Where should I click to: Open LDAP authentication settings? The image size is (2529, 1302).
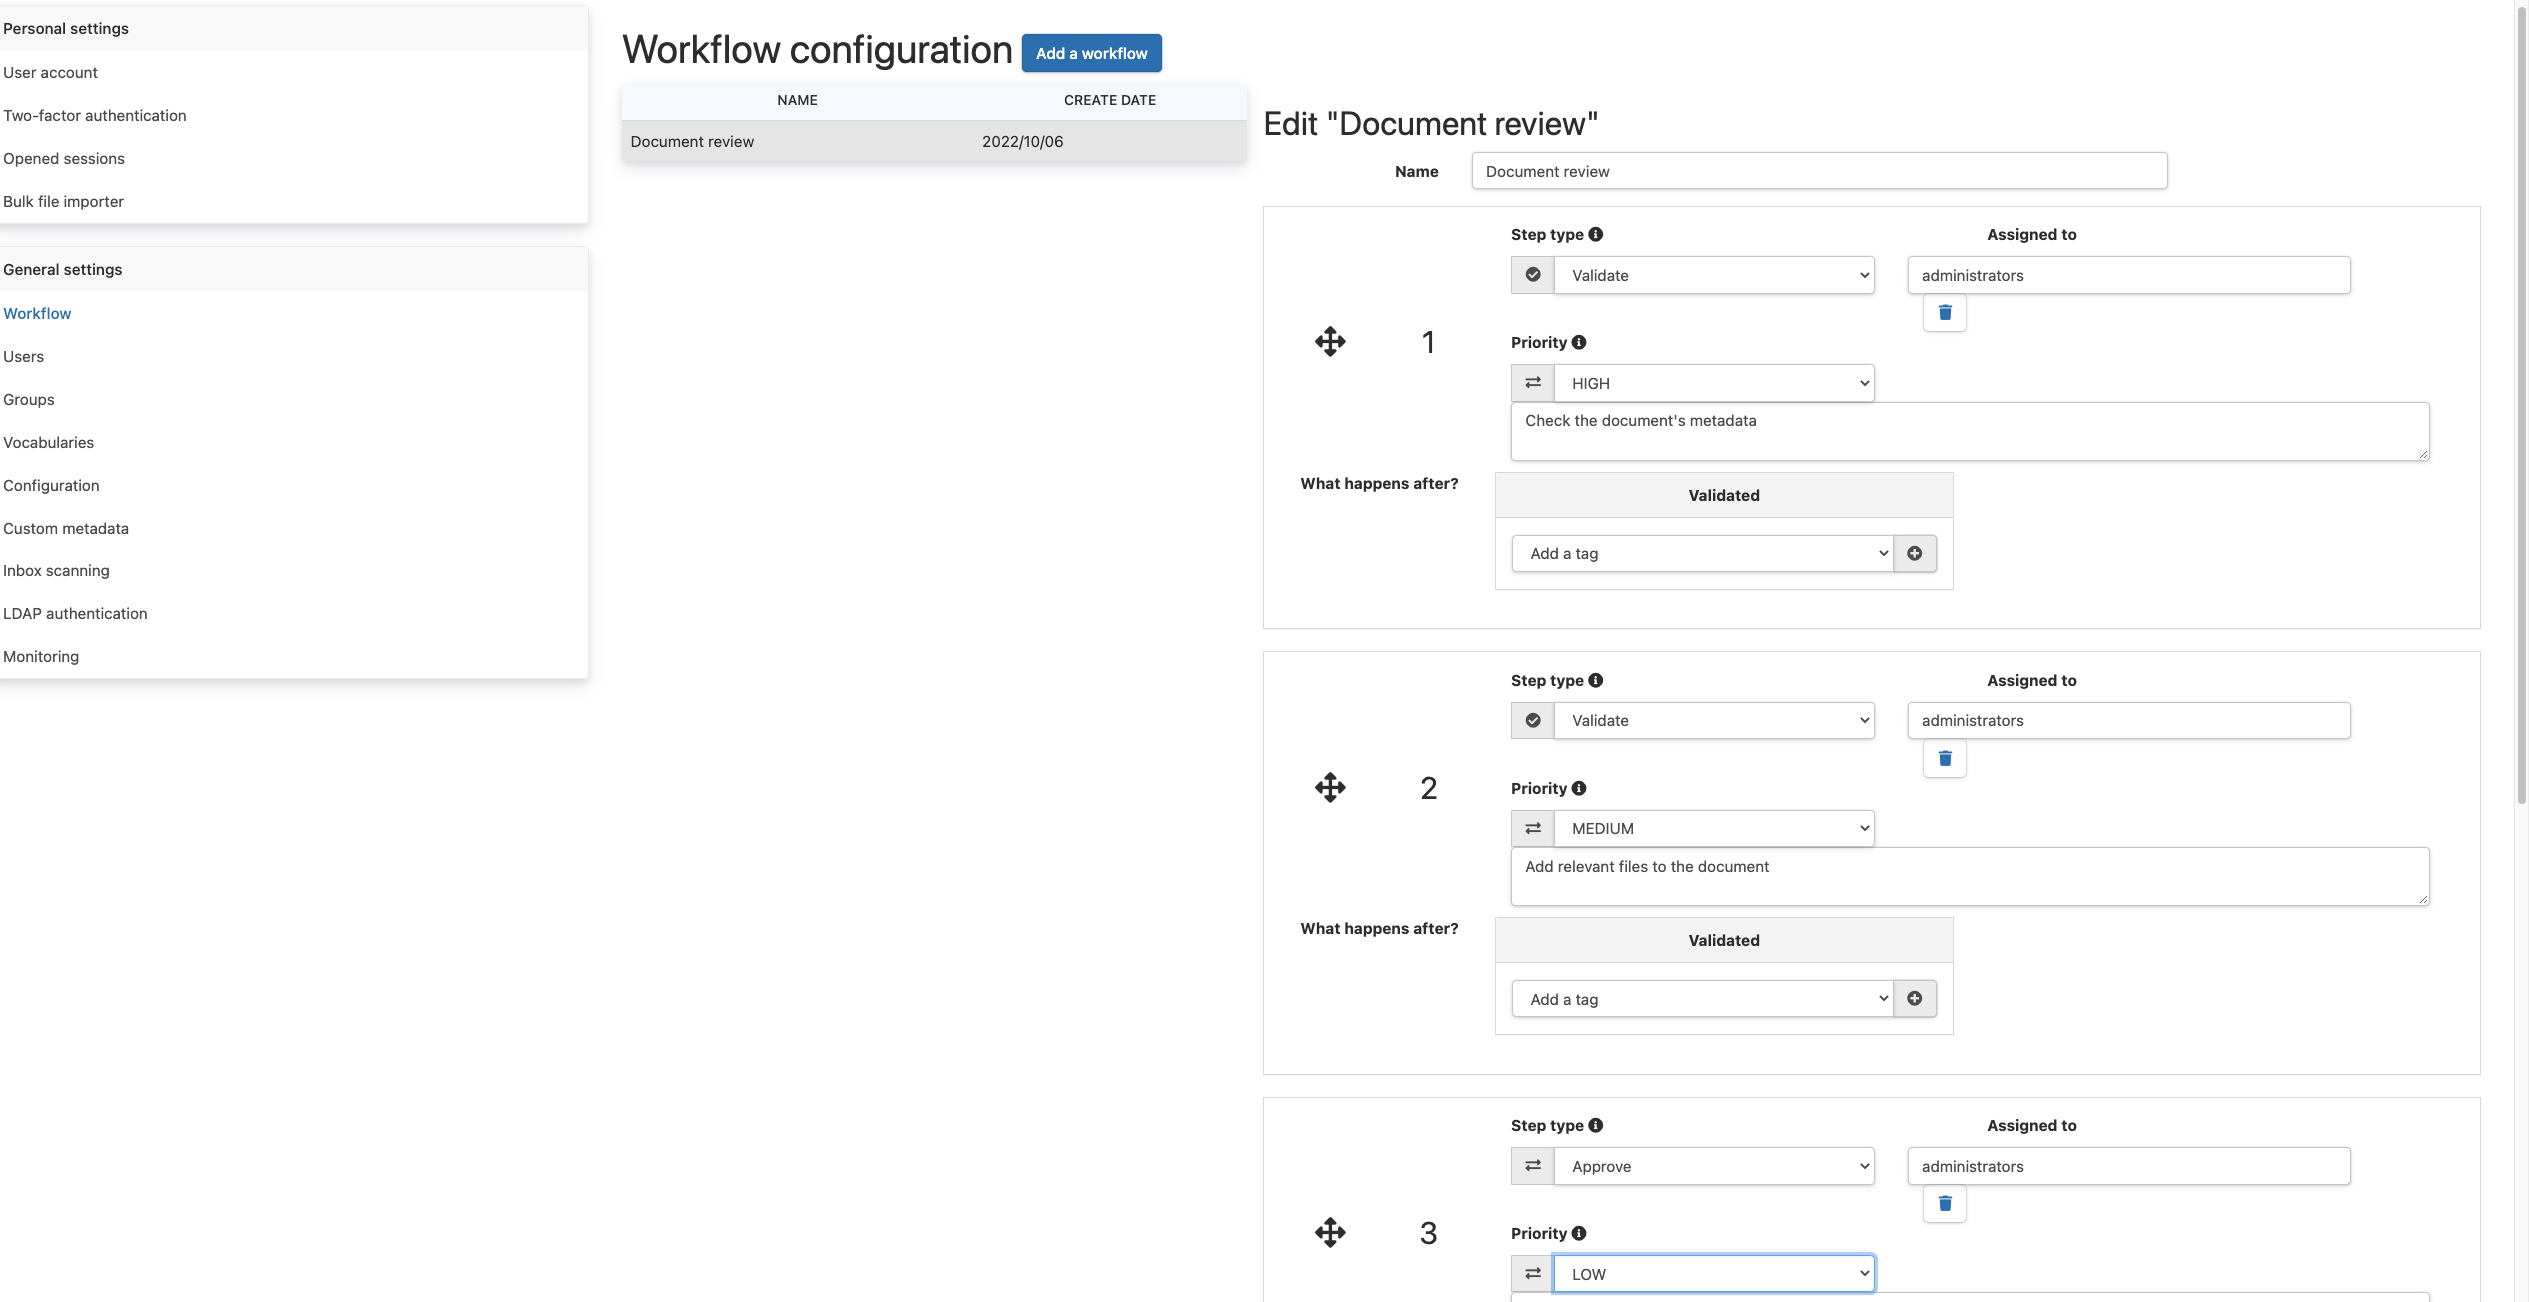[x=75, y=613]
